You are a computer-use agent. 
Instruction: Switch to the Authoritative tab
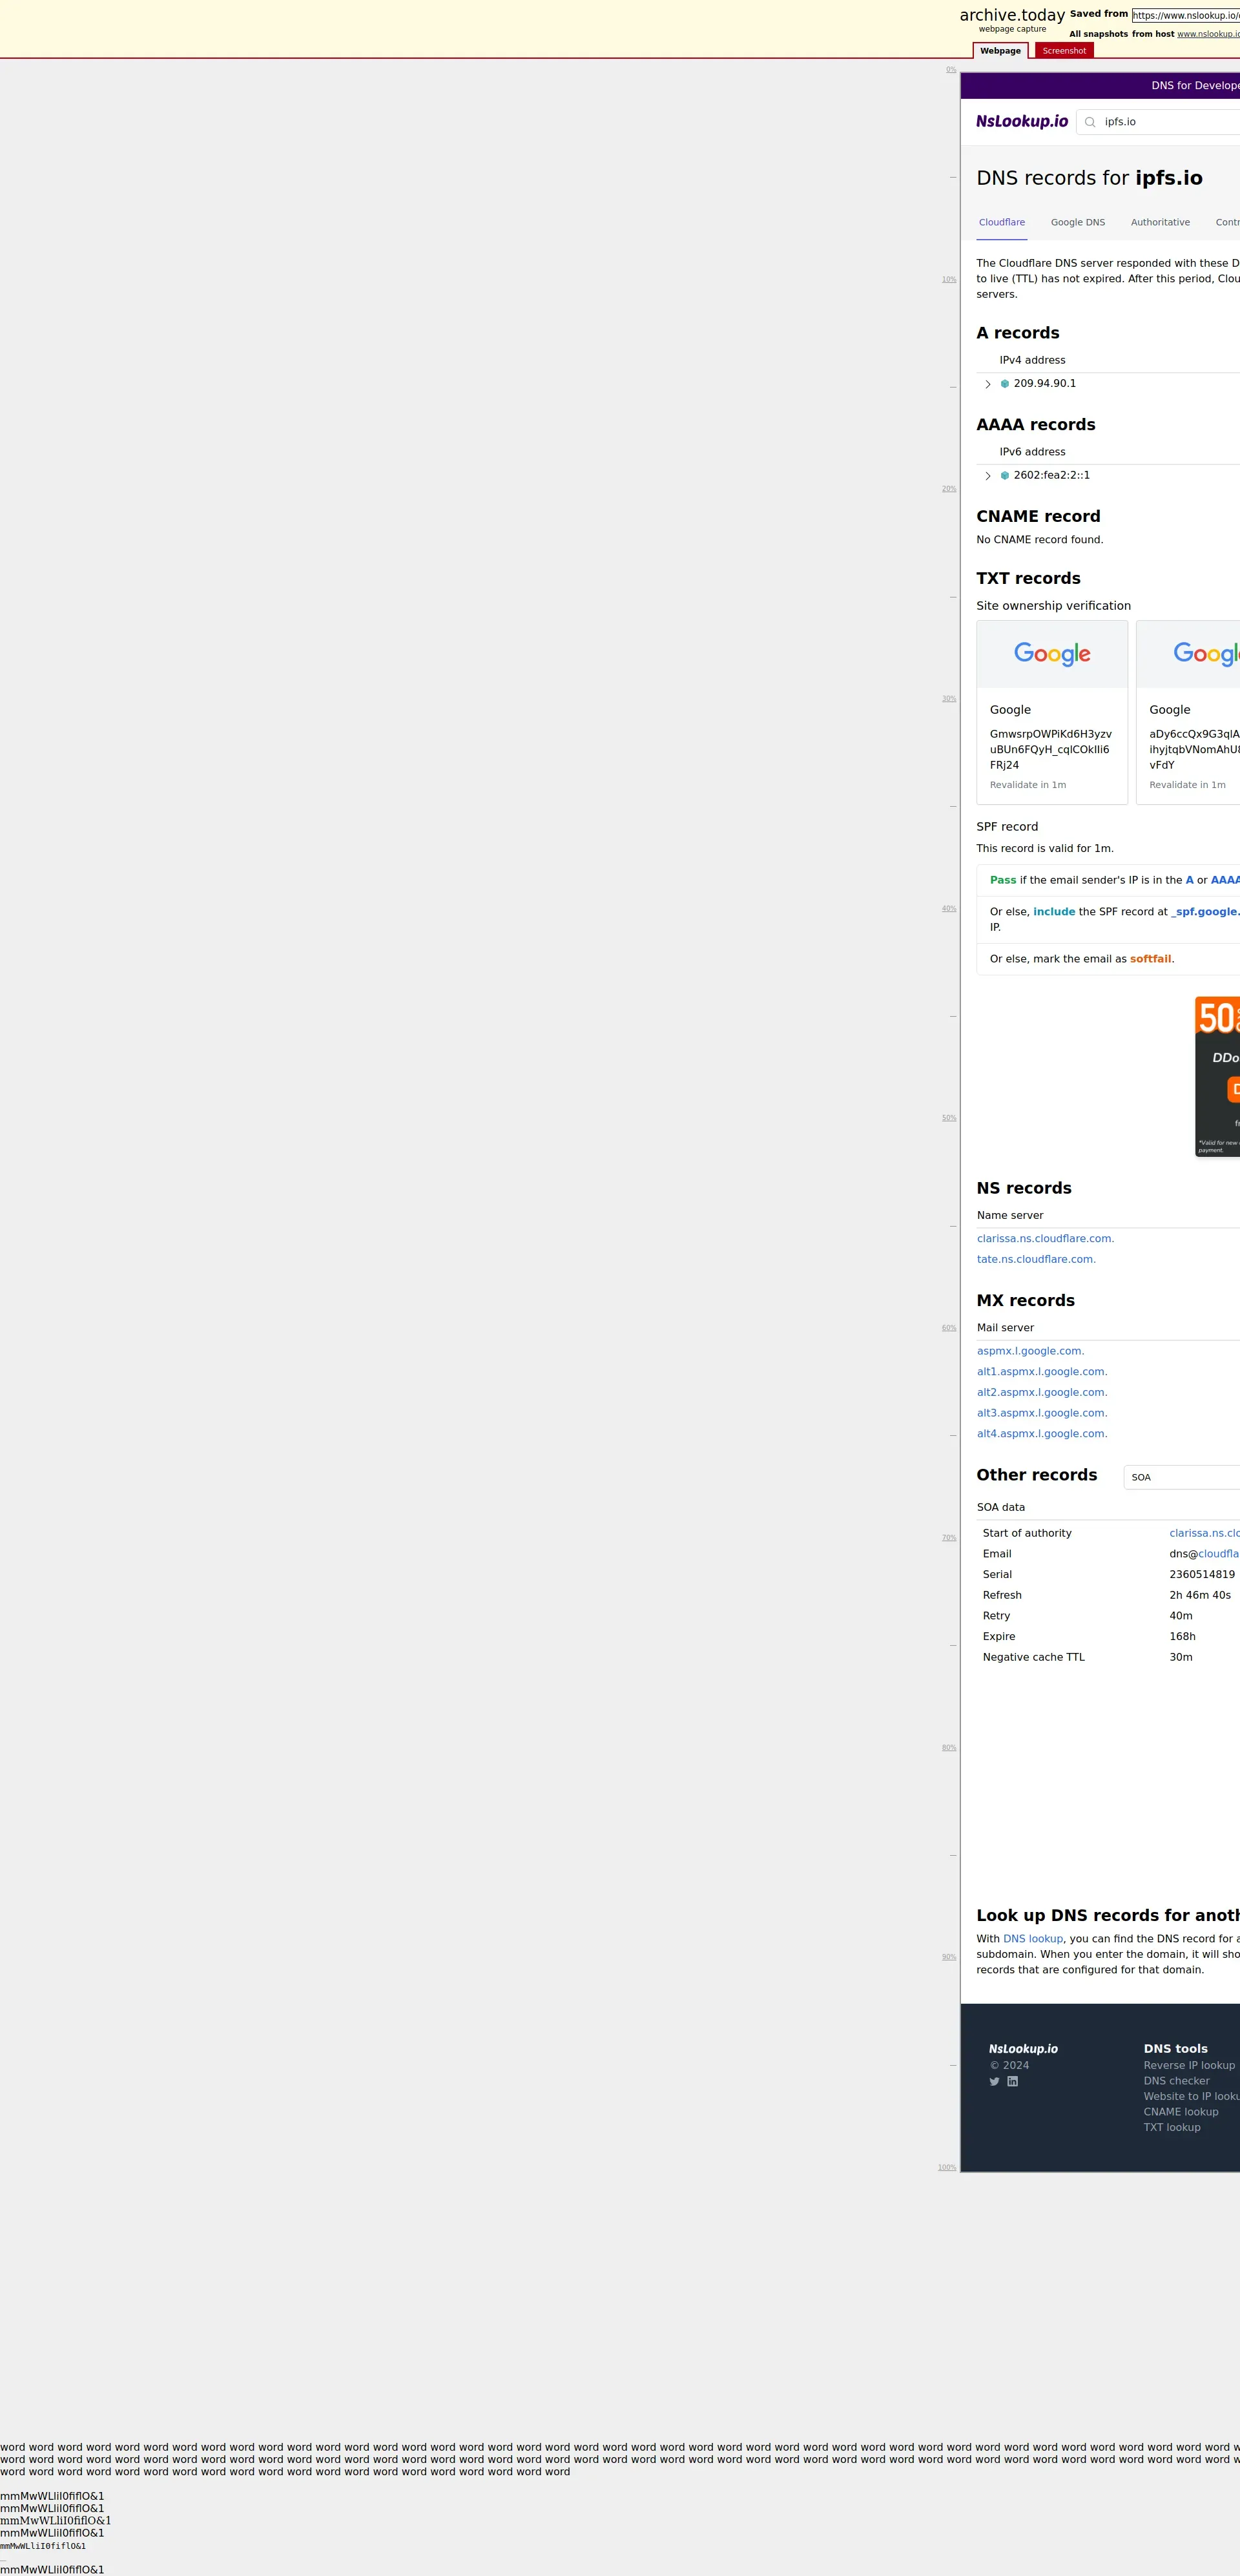click(1160, 222)
